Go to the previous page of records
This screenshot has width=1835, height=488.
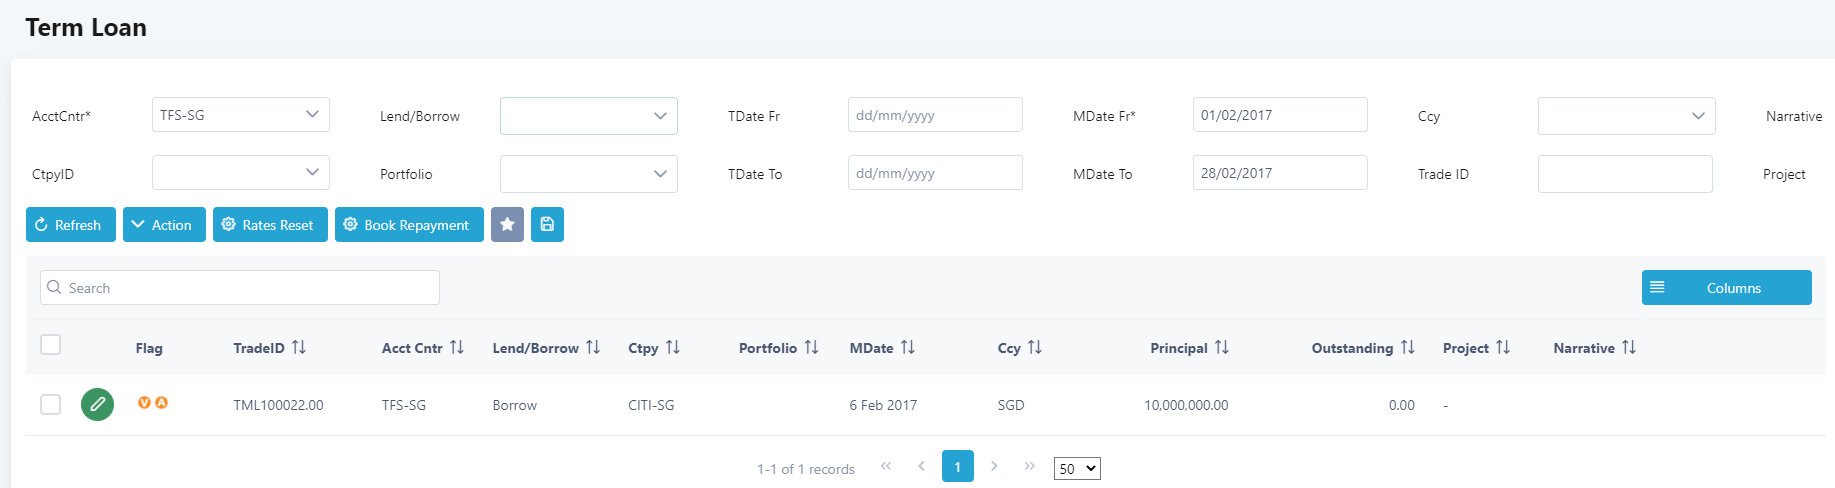(x=922, y=466)
